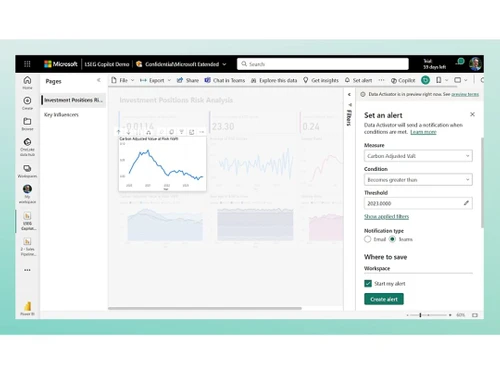Click the Carbon Adjusted Value line chart

163,164
